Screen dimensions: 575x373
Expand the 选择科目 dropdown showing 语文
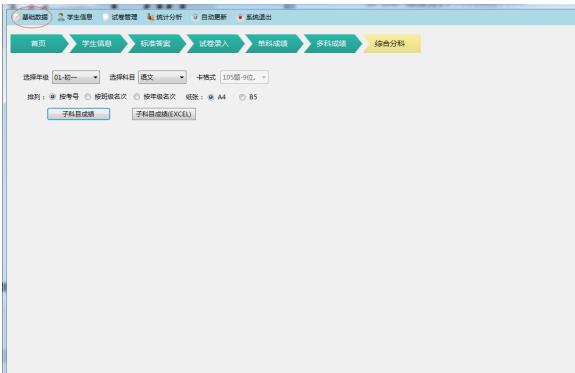[162, 77]
